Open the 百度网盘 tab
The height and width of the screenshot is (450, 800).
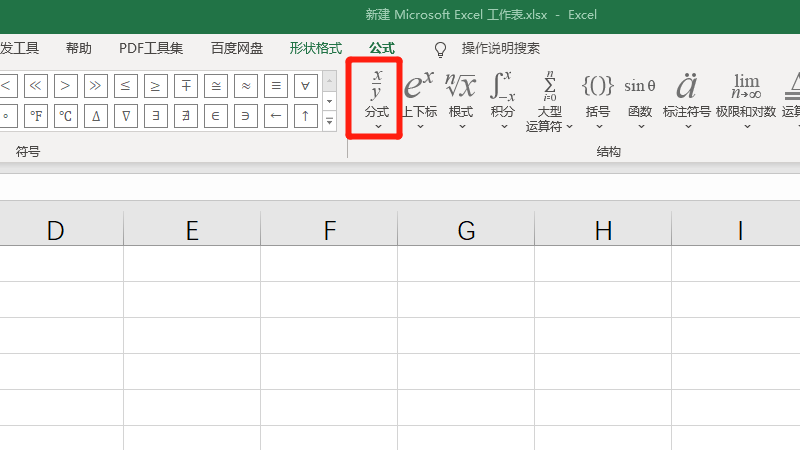(237, 48)
